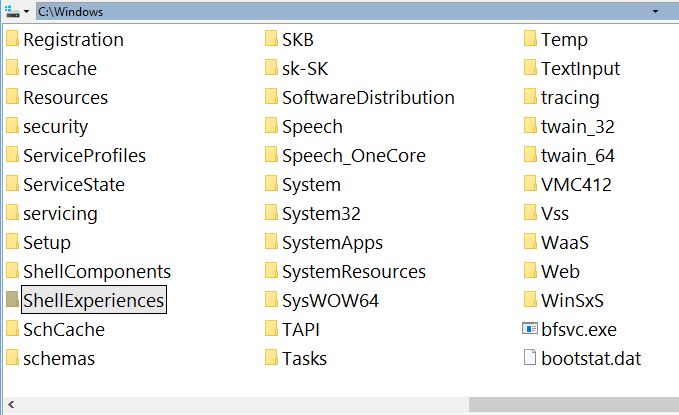Select the Registration folder icon

pyautogui.click(x=12, y=39)
